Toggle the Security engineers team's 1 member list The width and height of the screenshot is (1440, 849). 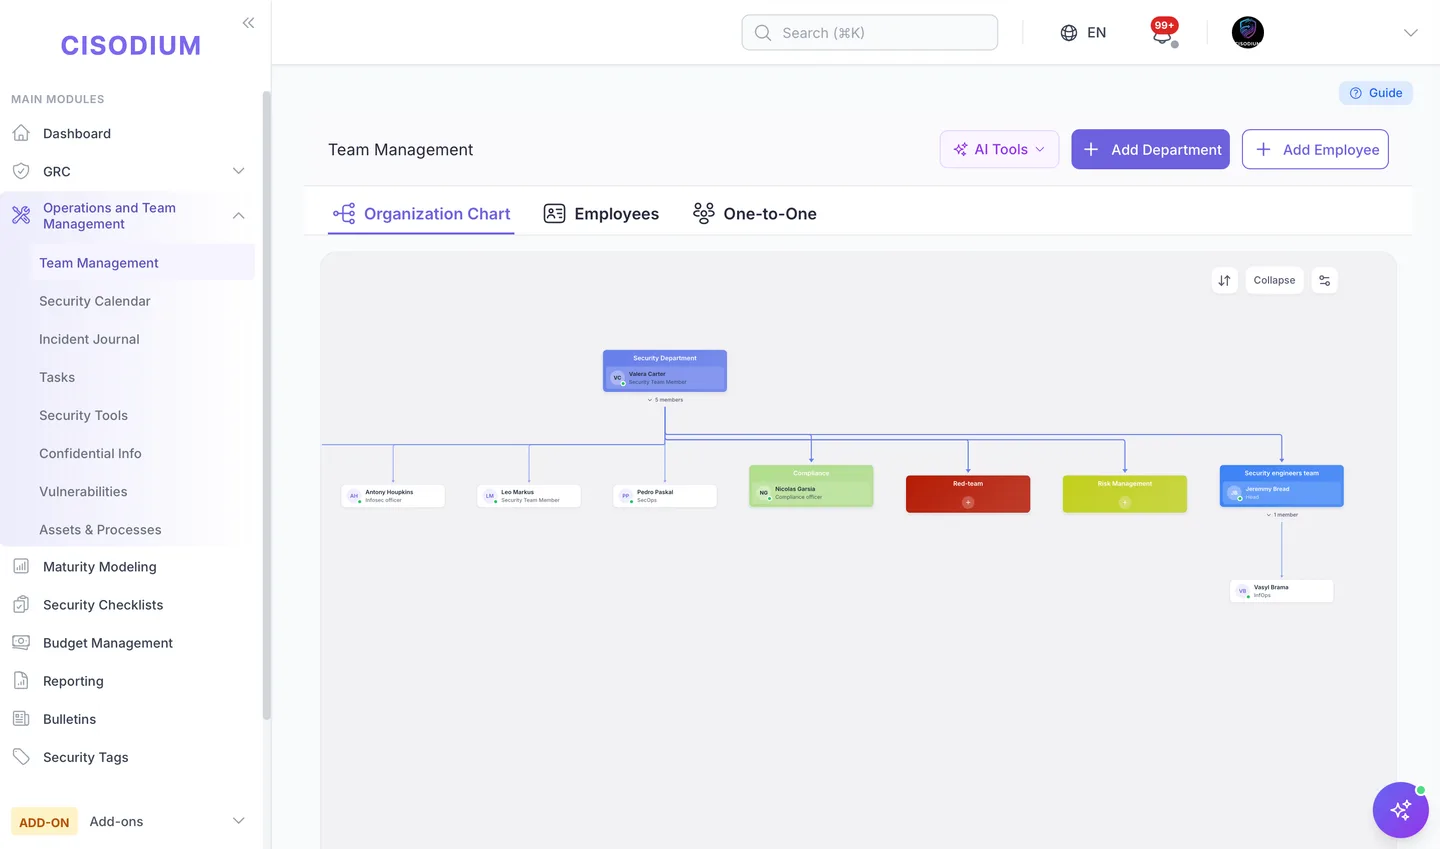point(1282,515)
